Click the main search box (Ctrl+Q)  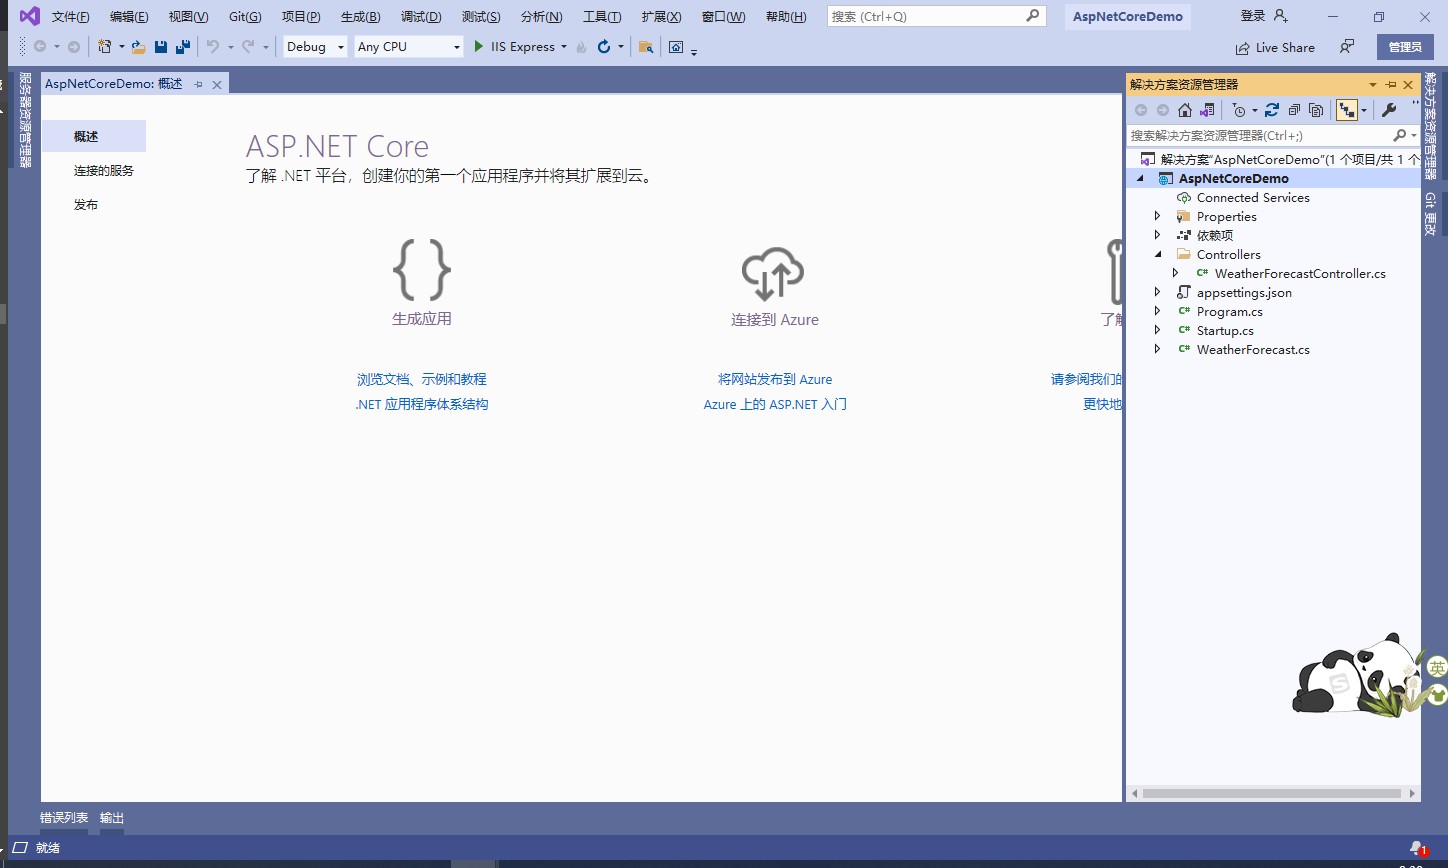936,16
